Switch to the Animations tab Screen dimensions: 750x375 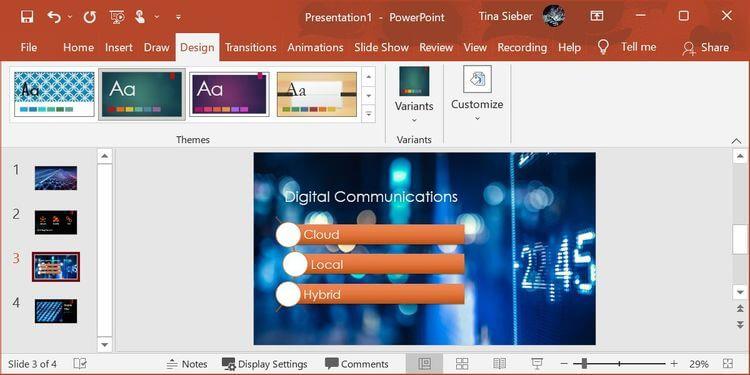point(315,47)
